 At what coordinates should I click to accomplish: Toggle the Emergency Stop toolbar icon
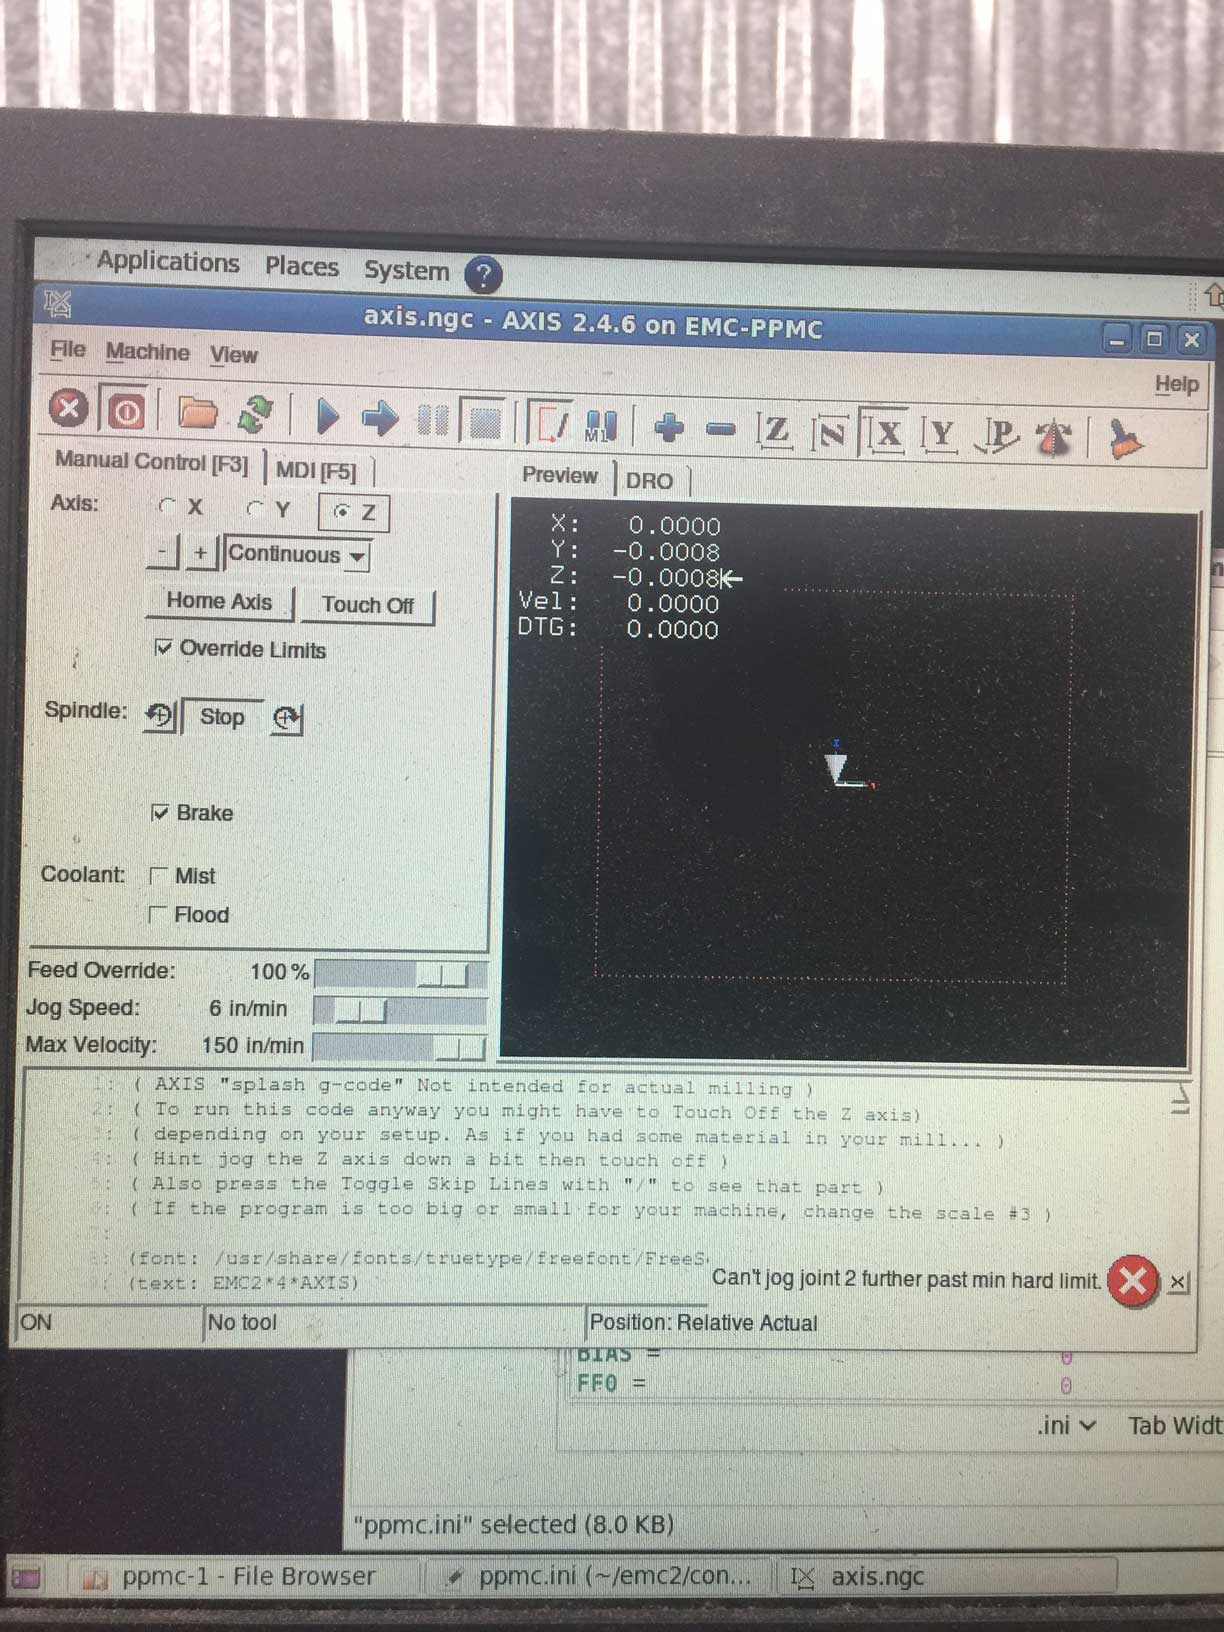68,408
